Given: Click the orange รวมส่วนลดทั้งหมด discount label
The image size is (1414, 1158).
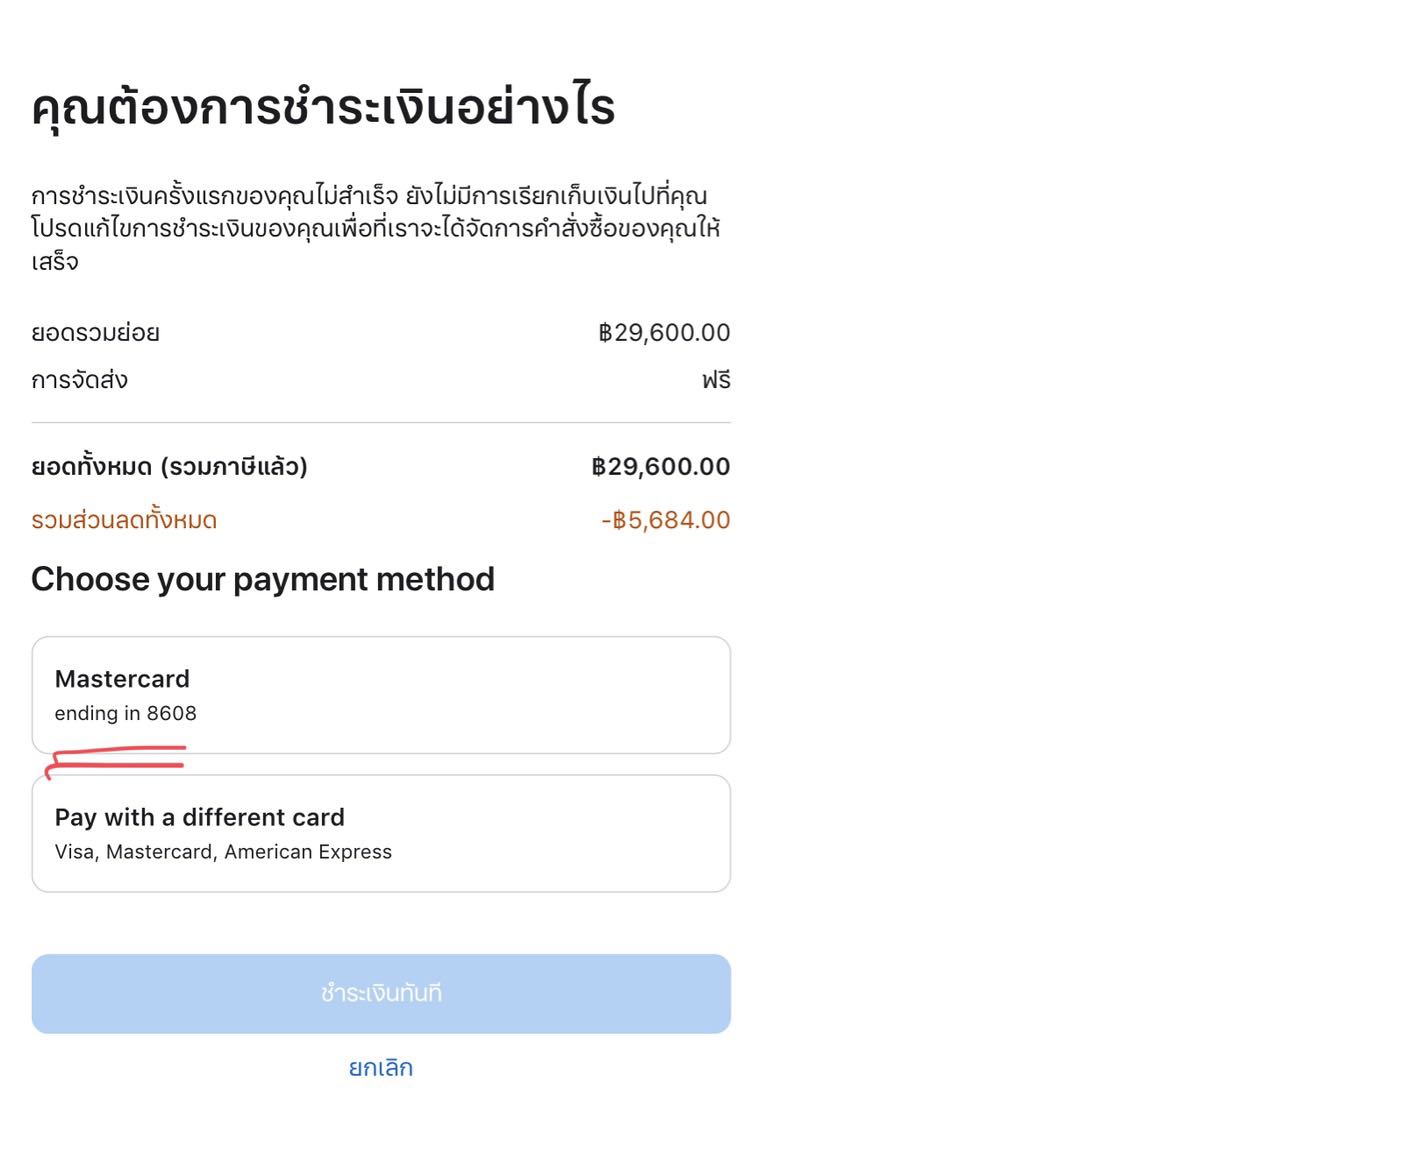Looking at the screenshot, I should [x=124, y=520].
